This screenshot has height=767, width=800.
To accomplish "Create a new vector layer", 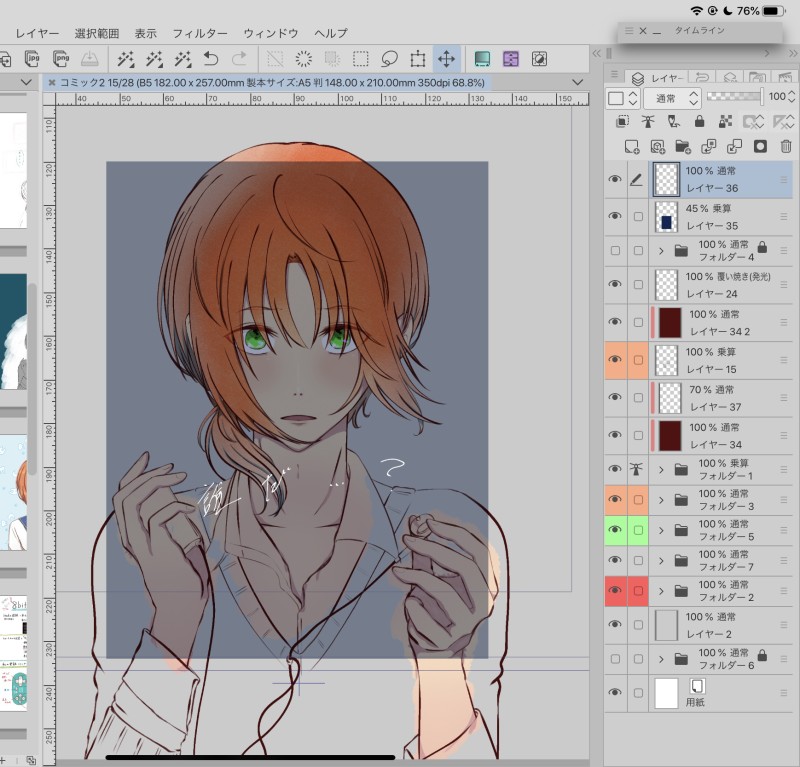I will pos(658,147).
